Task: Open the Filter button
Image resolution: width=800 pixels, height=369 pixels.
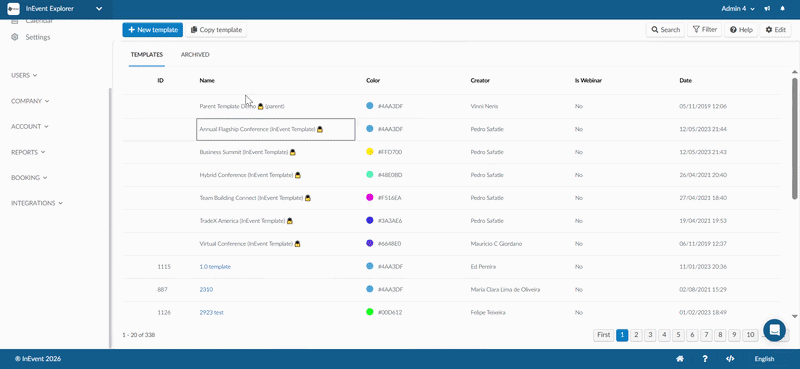Action: 704,30
